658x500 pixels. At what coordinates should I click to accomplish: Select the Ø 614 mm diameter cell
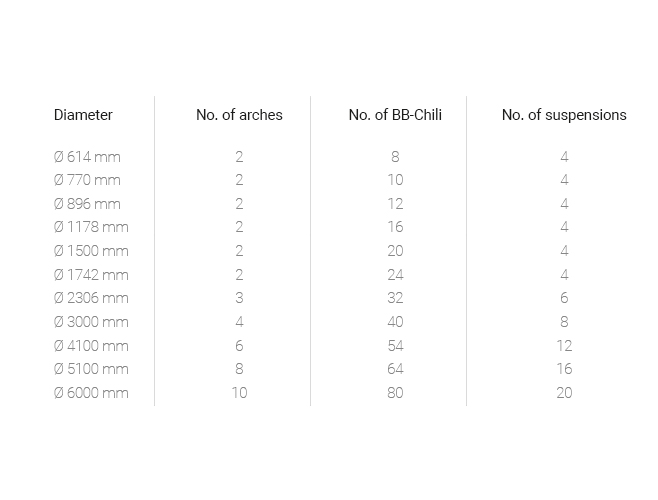(87, 157)
